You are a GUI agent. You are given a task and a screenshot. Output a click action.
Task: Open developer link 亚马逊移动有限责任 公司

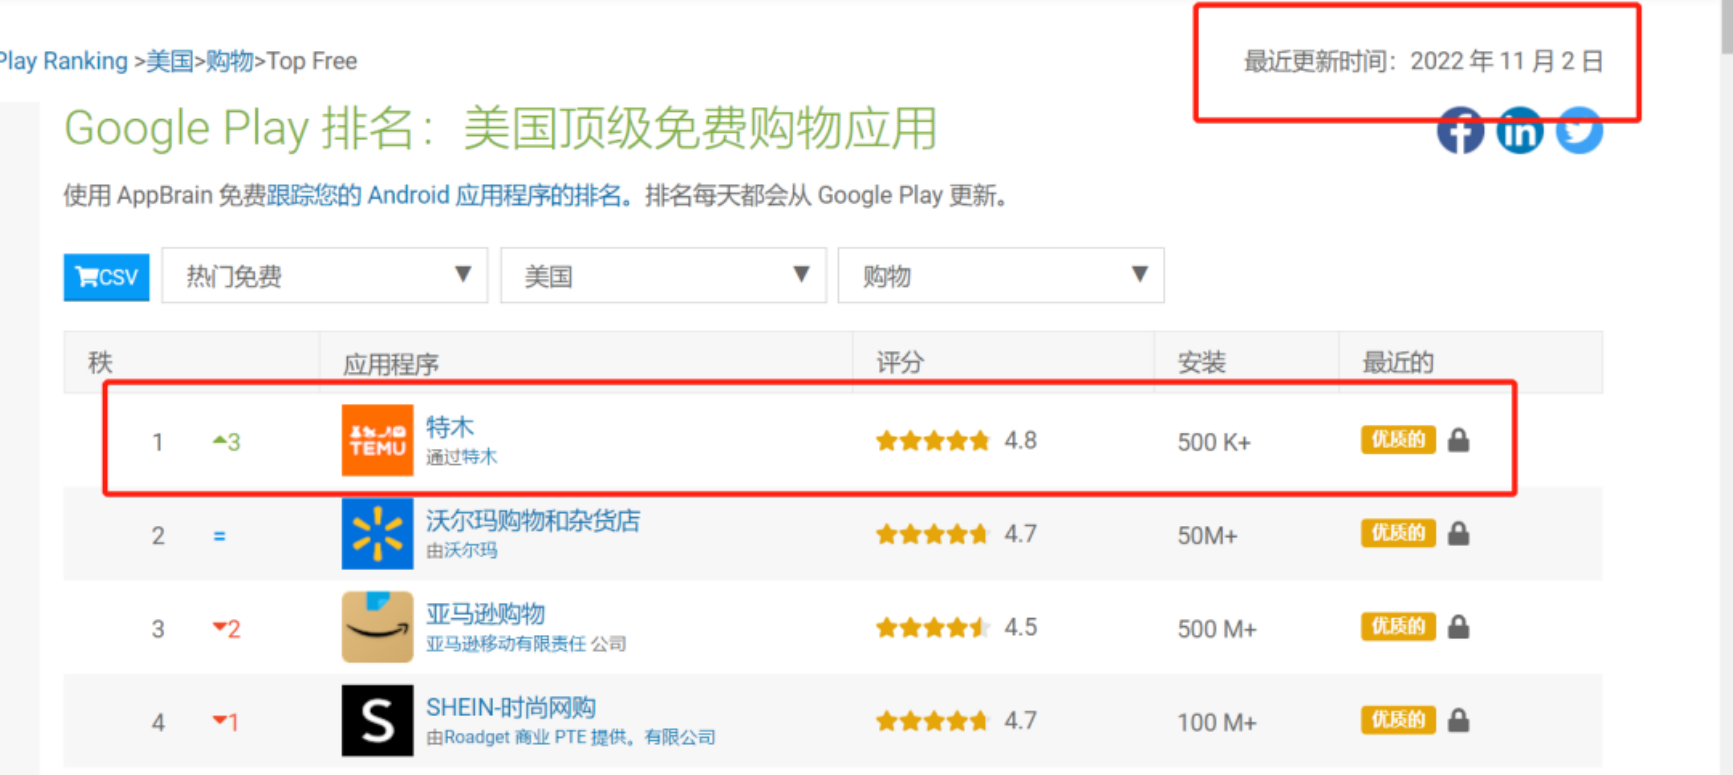click(526, 643)
